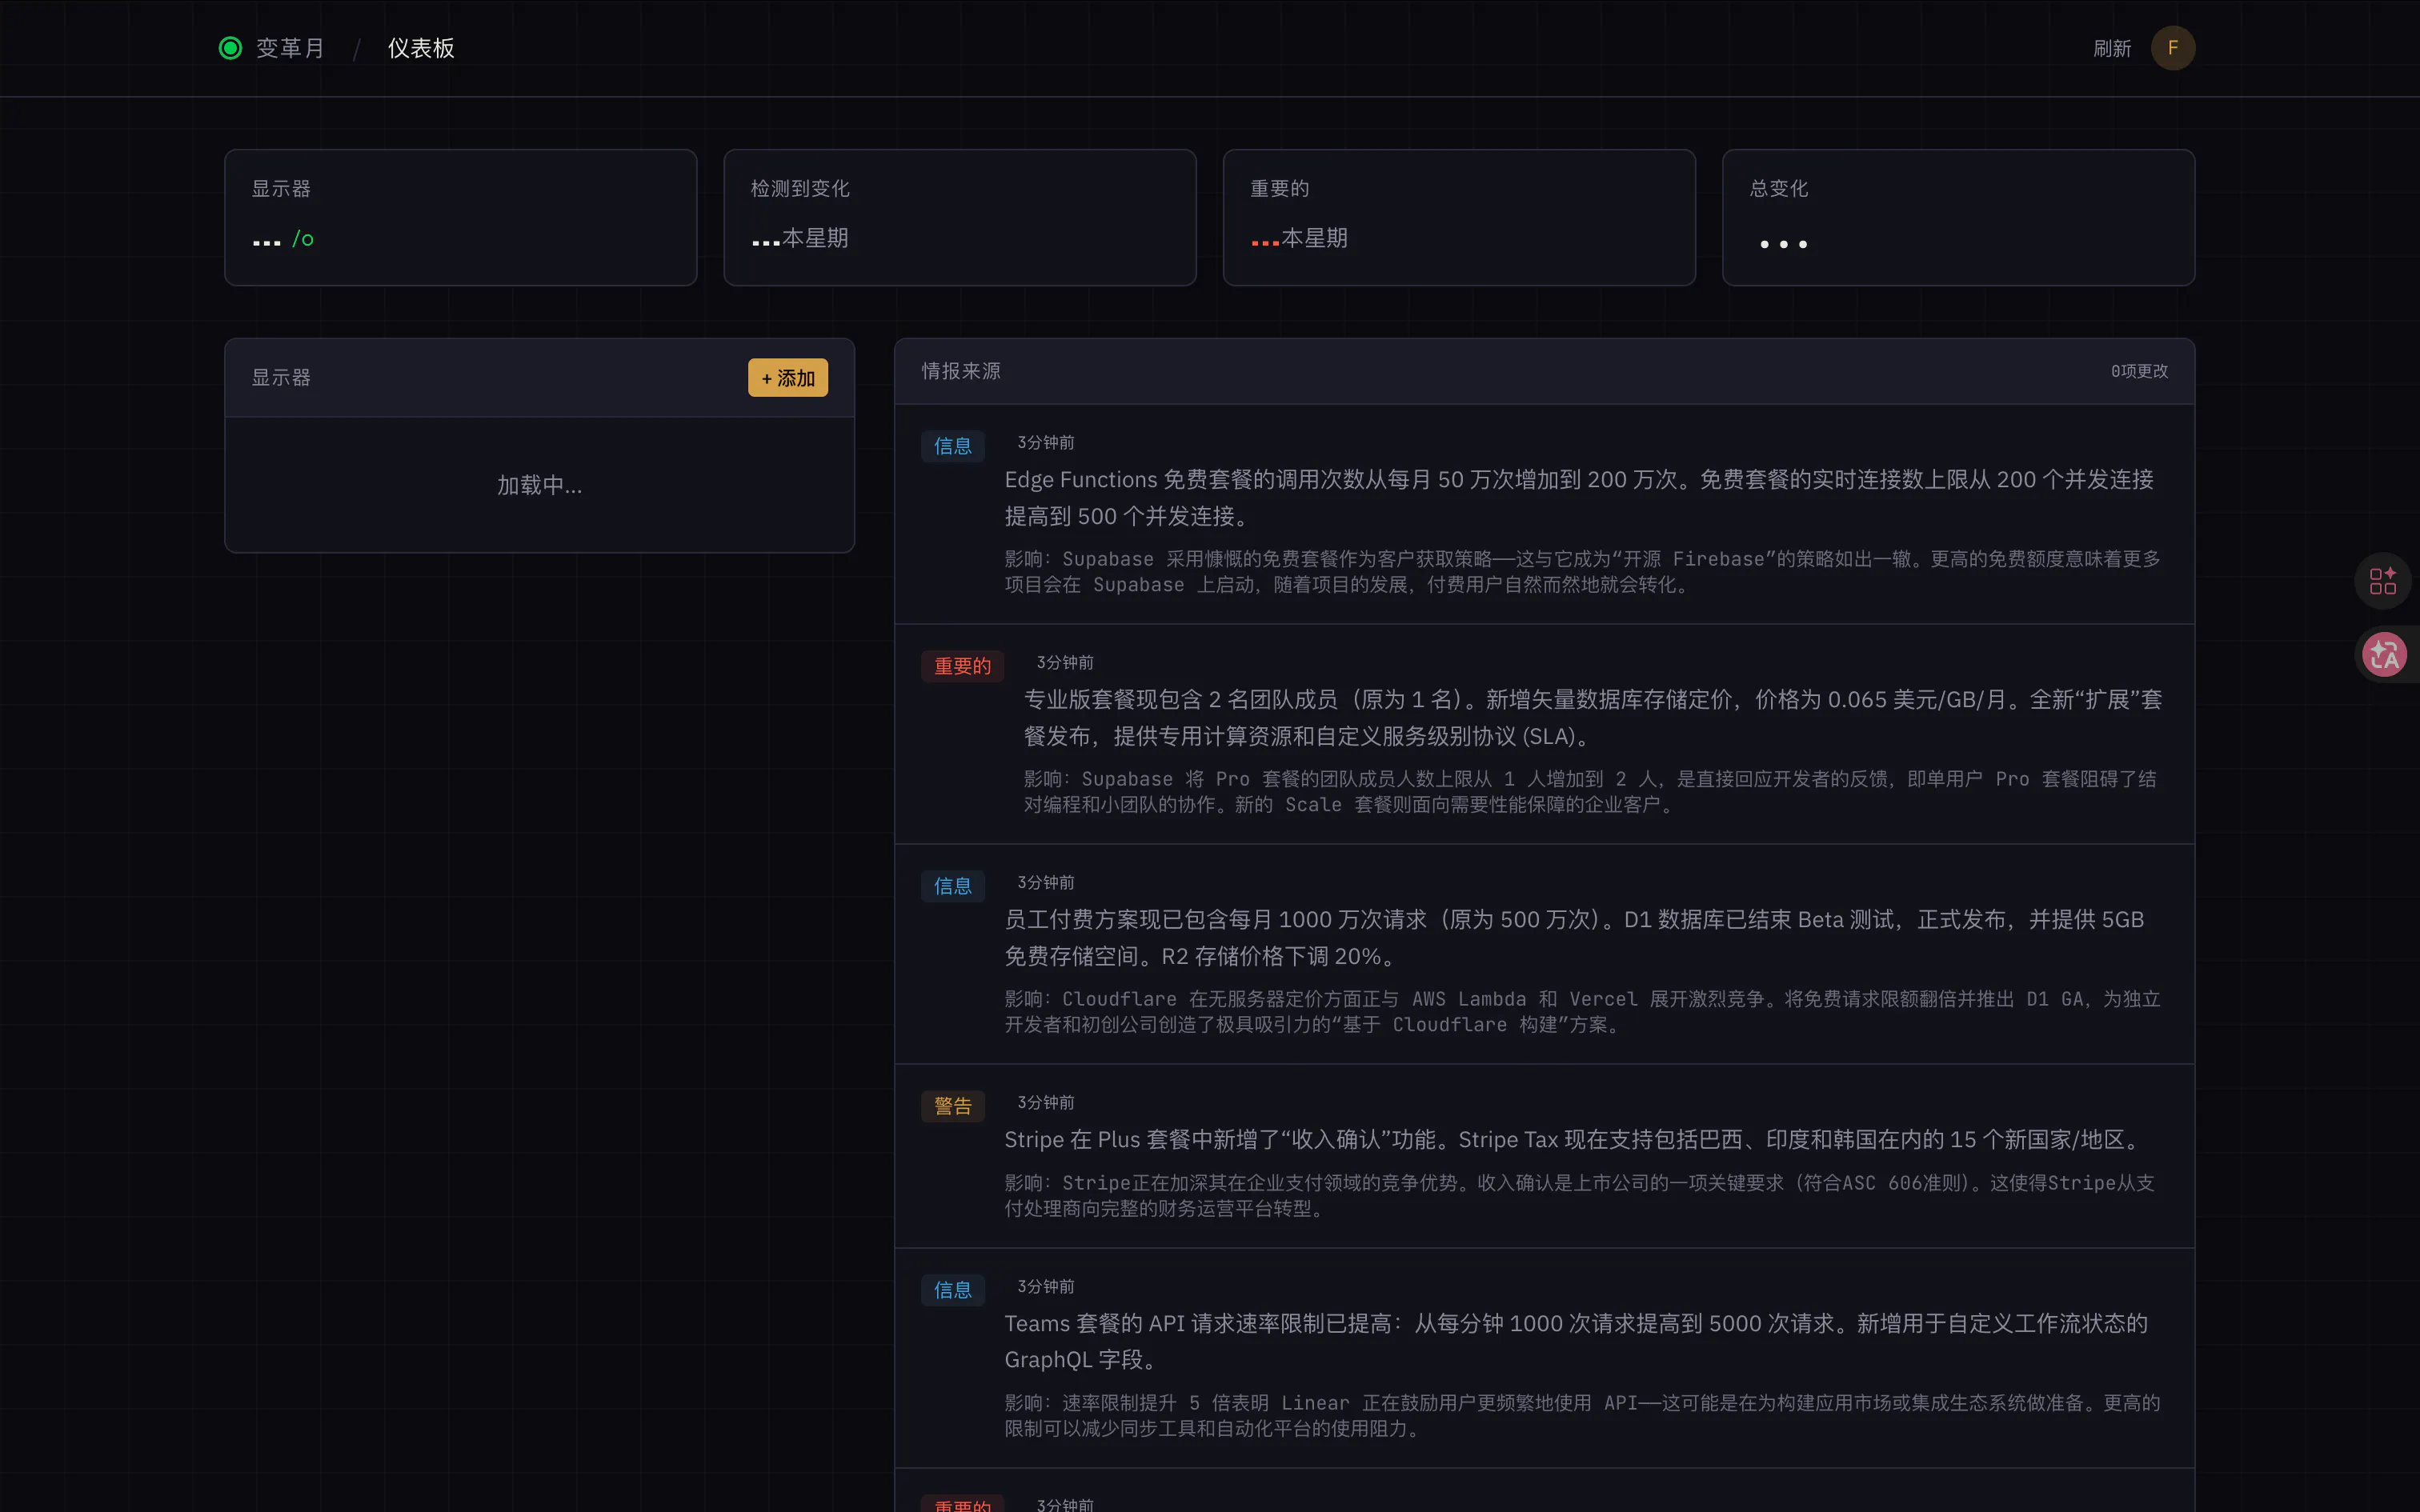2420x1512 pixels.
Task: Click the 警告 badge on Stripe entry
Action: coord(953,1106)
